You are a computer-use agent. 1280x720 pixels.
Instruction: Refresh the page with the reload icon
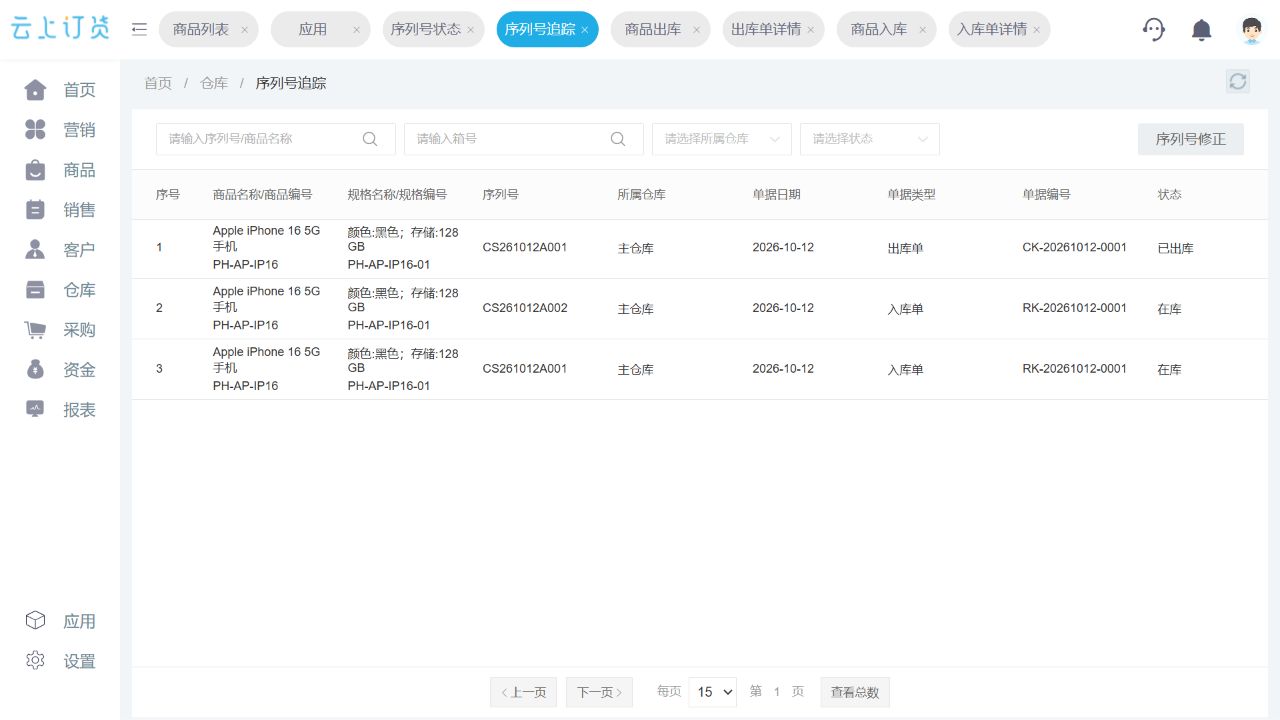tap(1238, 81)
